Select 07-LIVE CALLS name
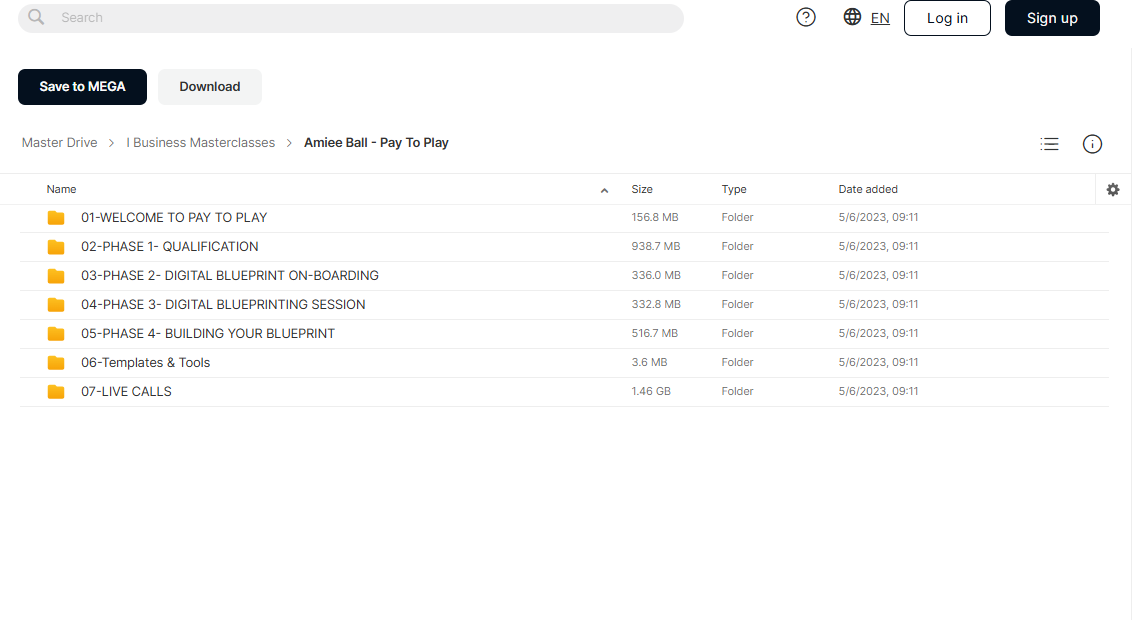The width and height of the screenshot is (1132, 620). pyautogui.click(x=126, y=391)
